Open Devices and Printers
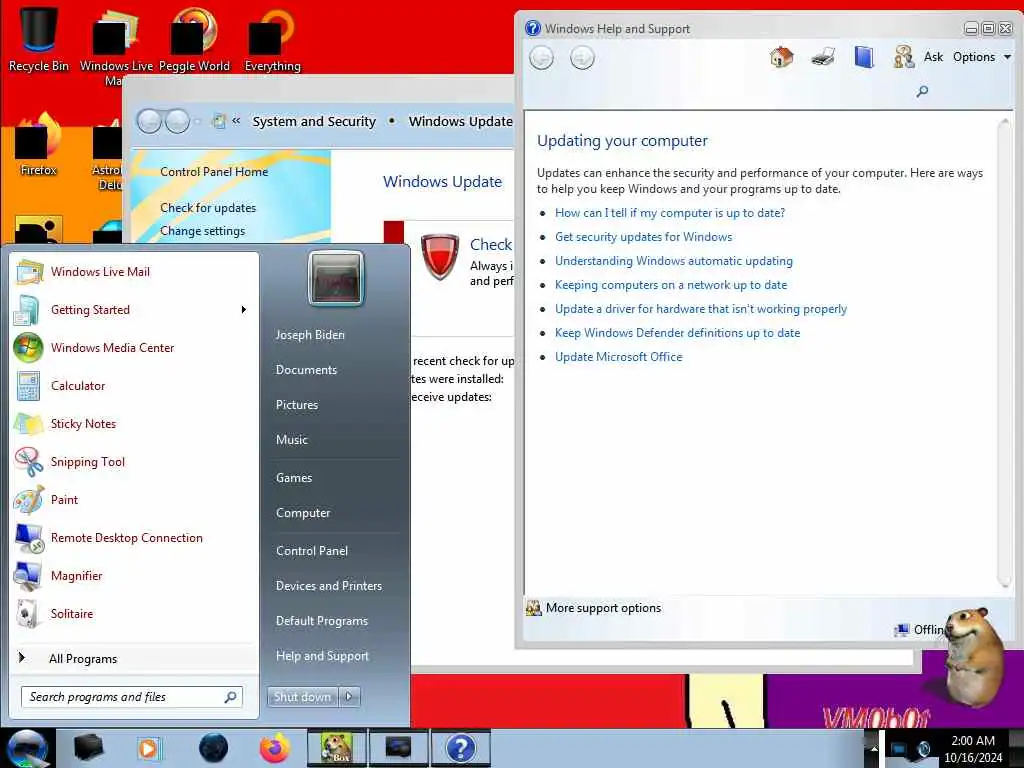 click(x=328, y=586)
